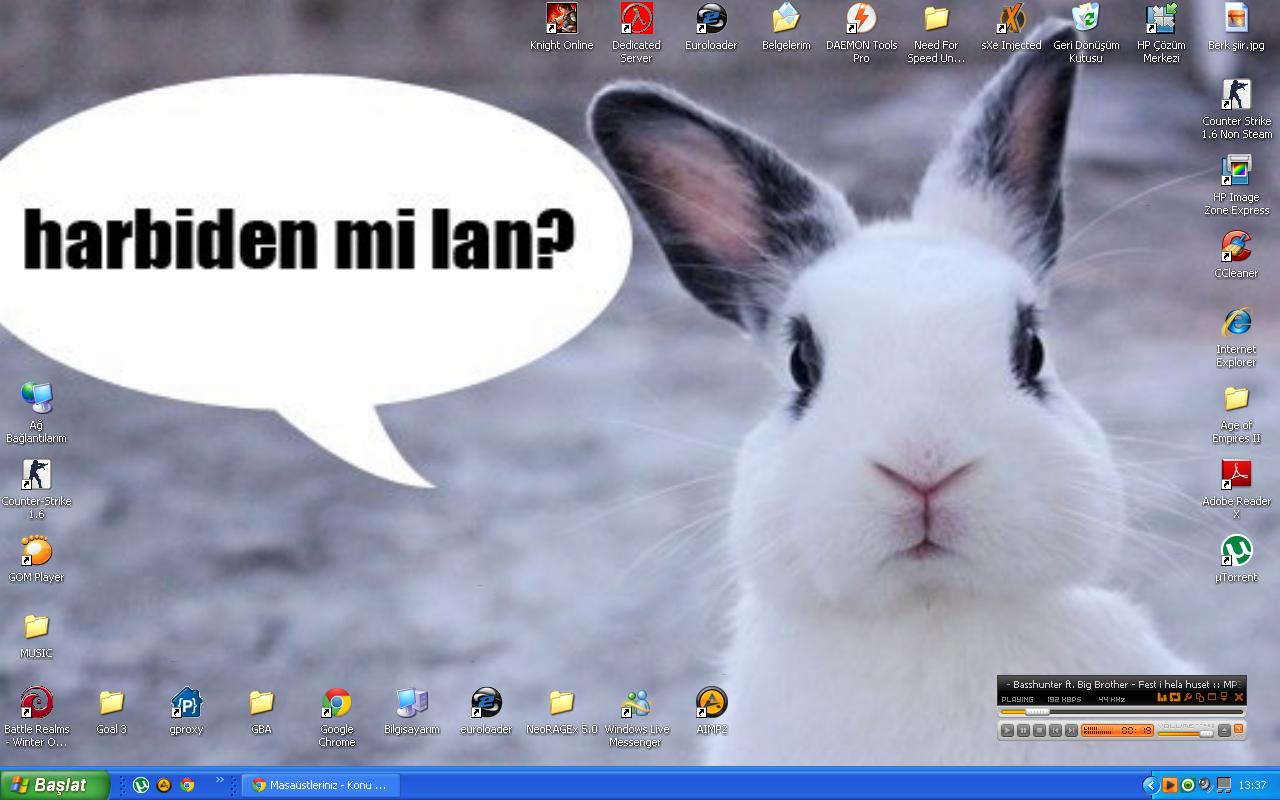Skip to next track in AIMP

[x=1071, y=730]
